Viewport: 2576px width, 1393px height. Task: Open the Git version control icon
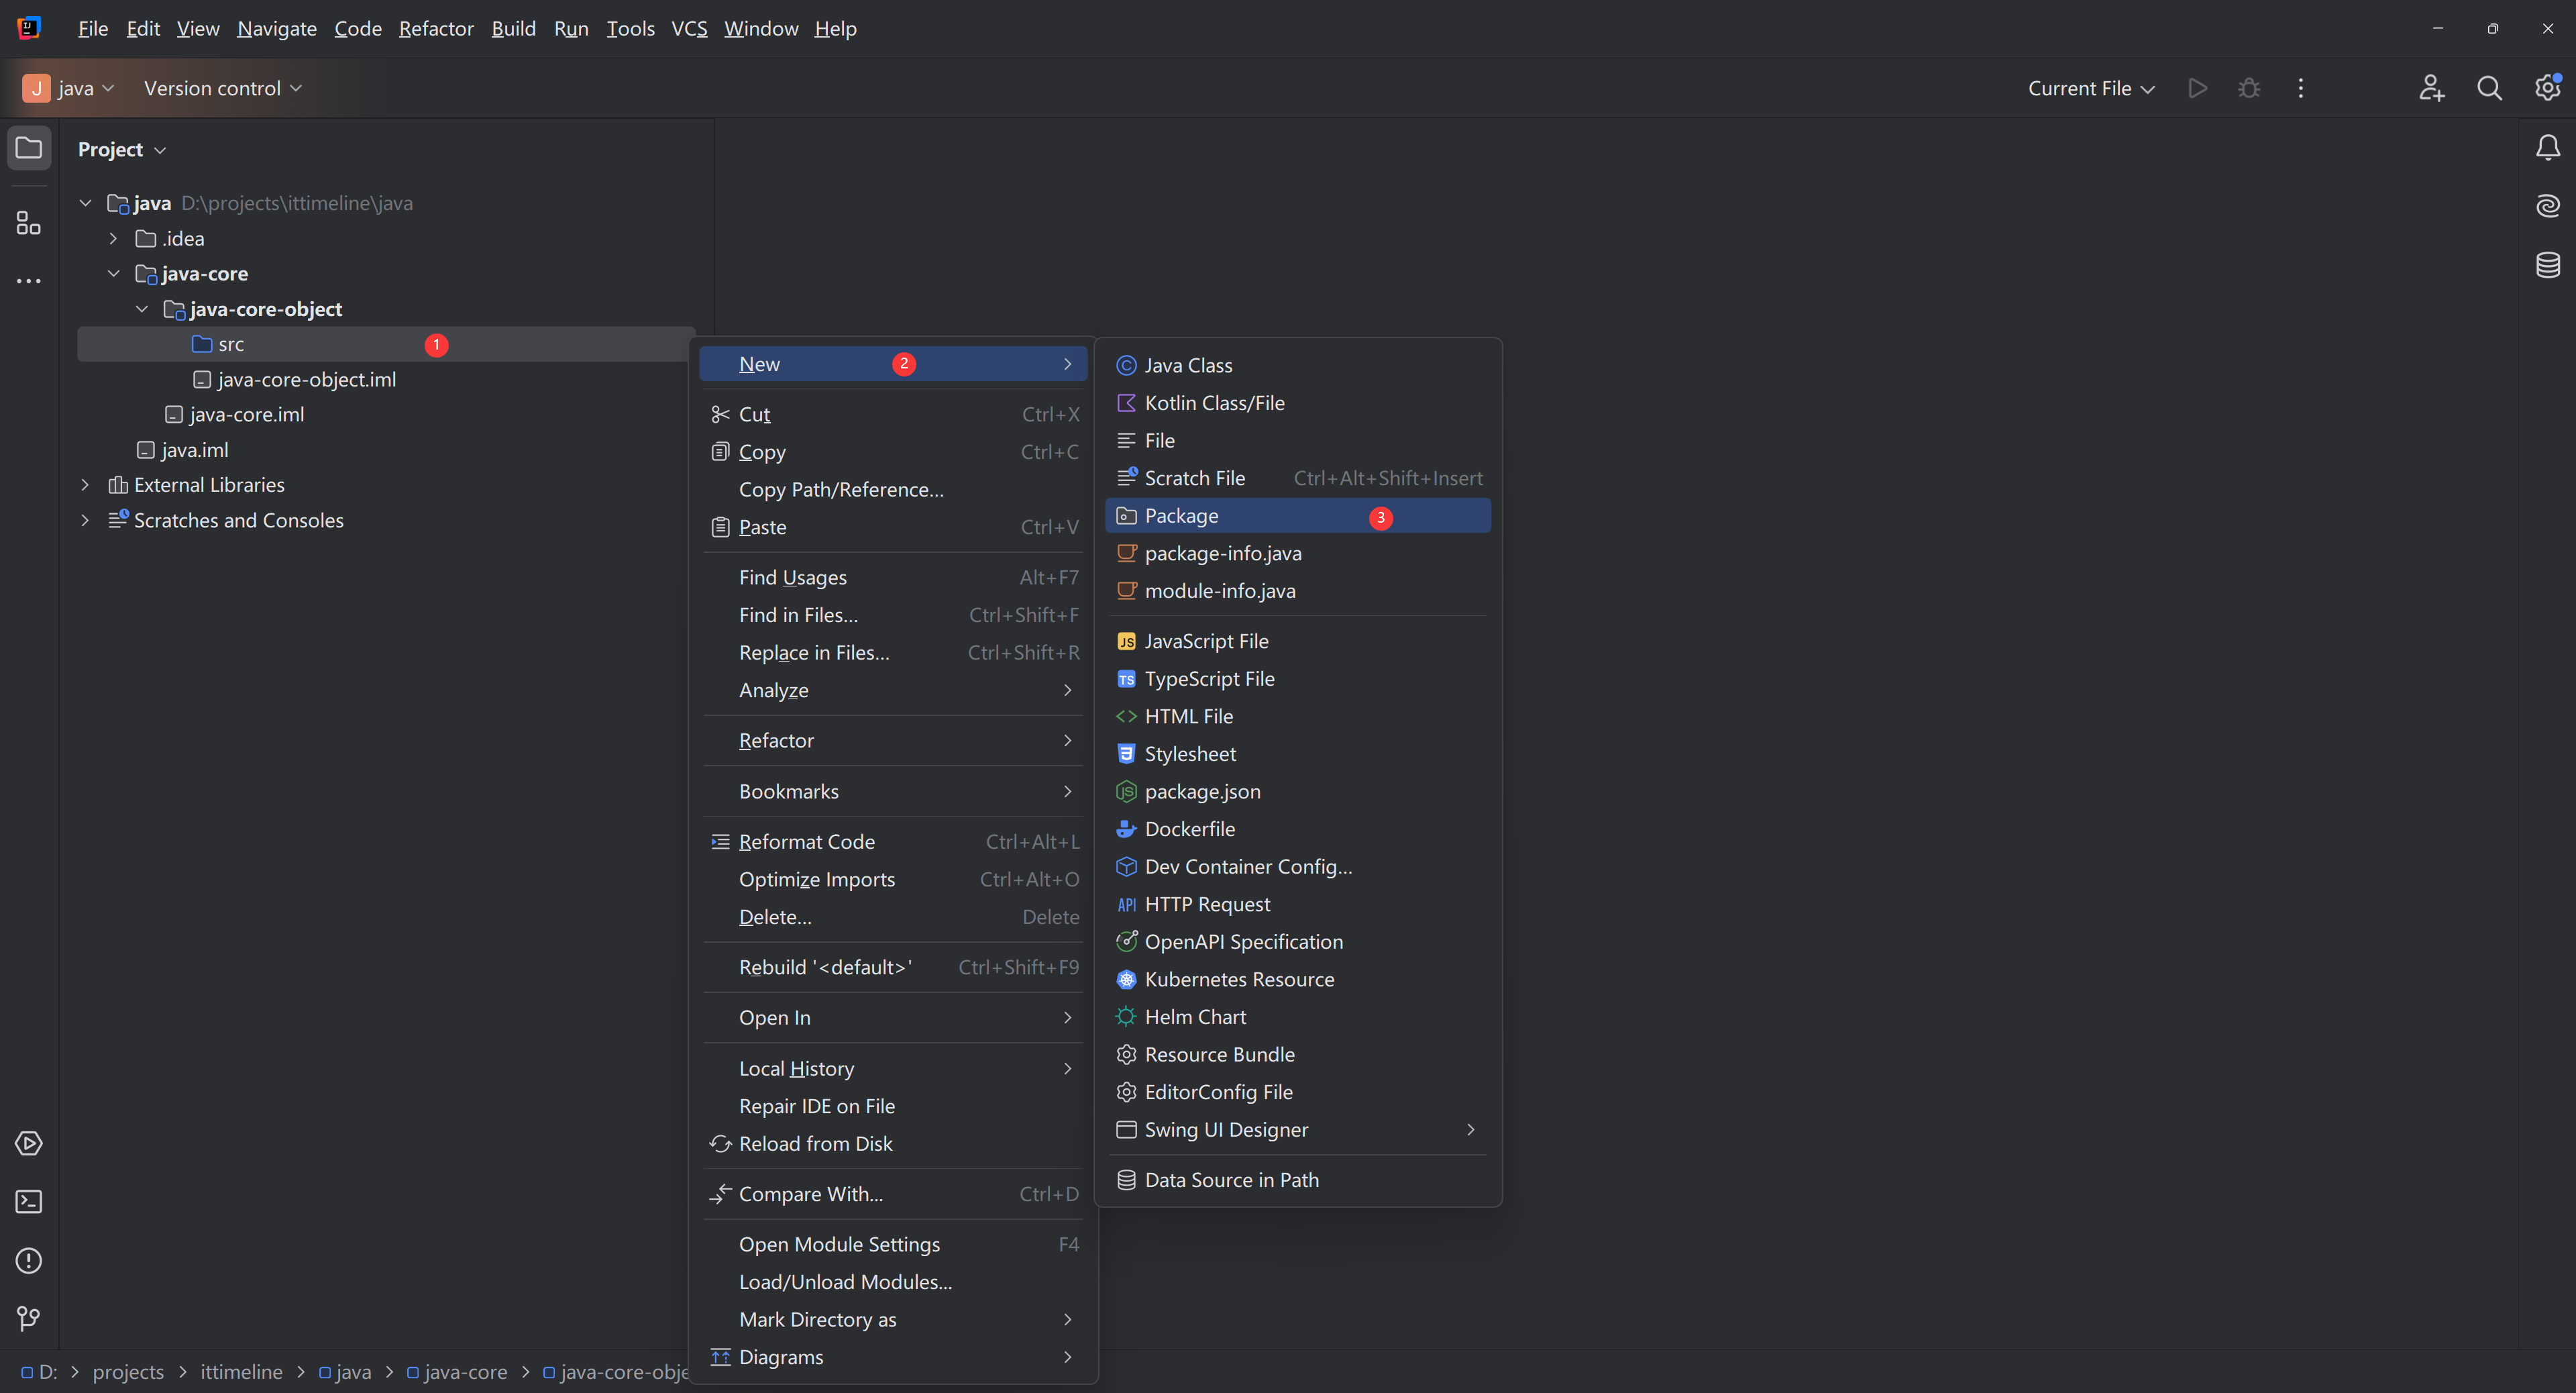(28, 1318)
